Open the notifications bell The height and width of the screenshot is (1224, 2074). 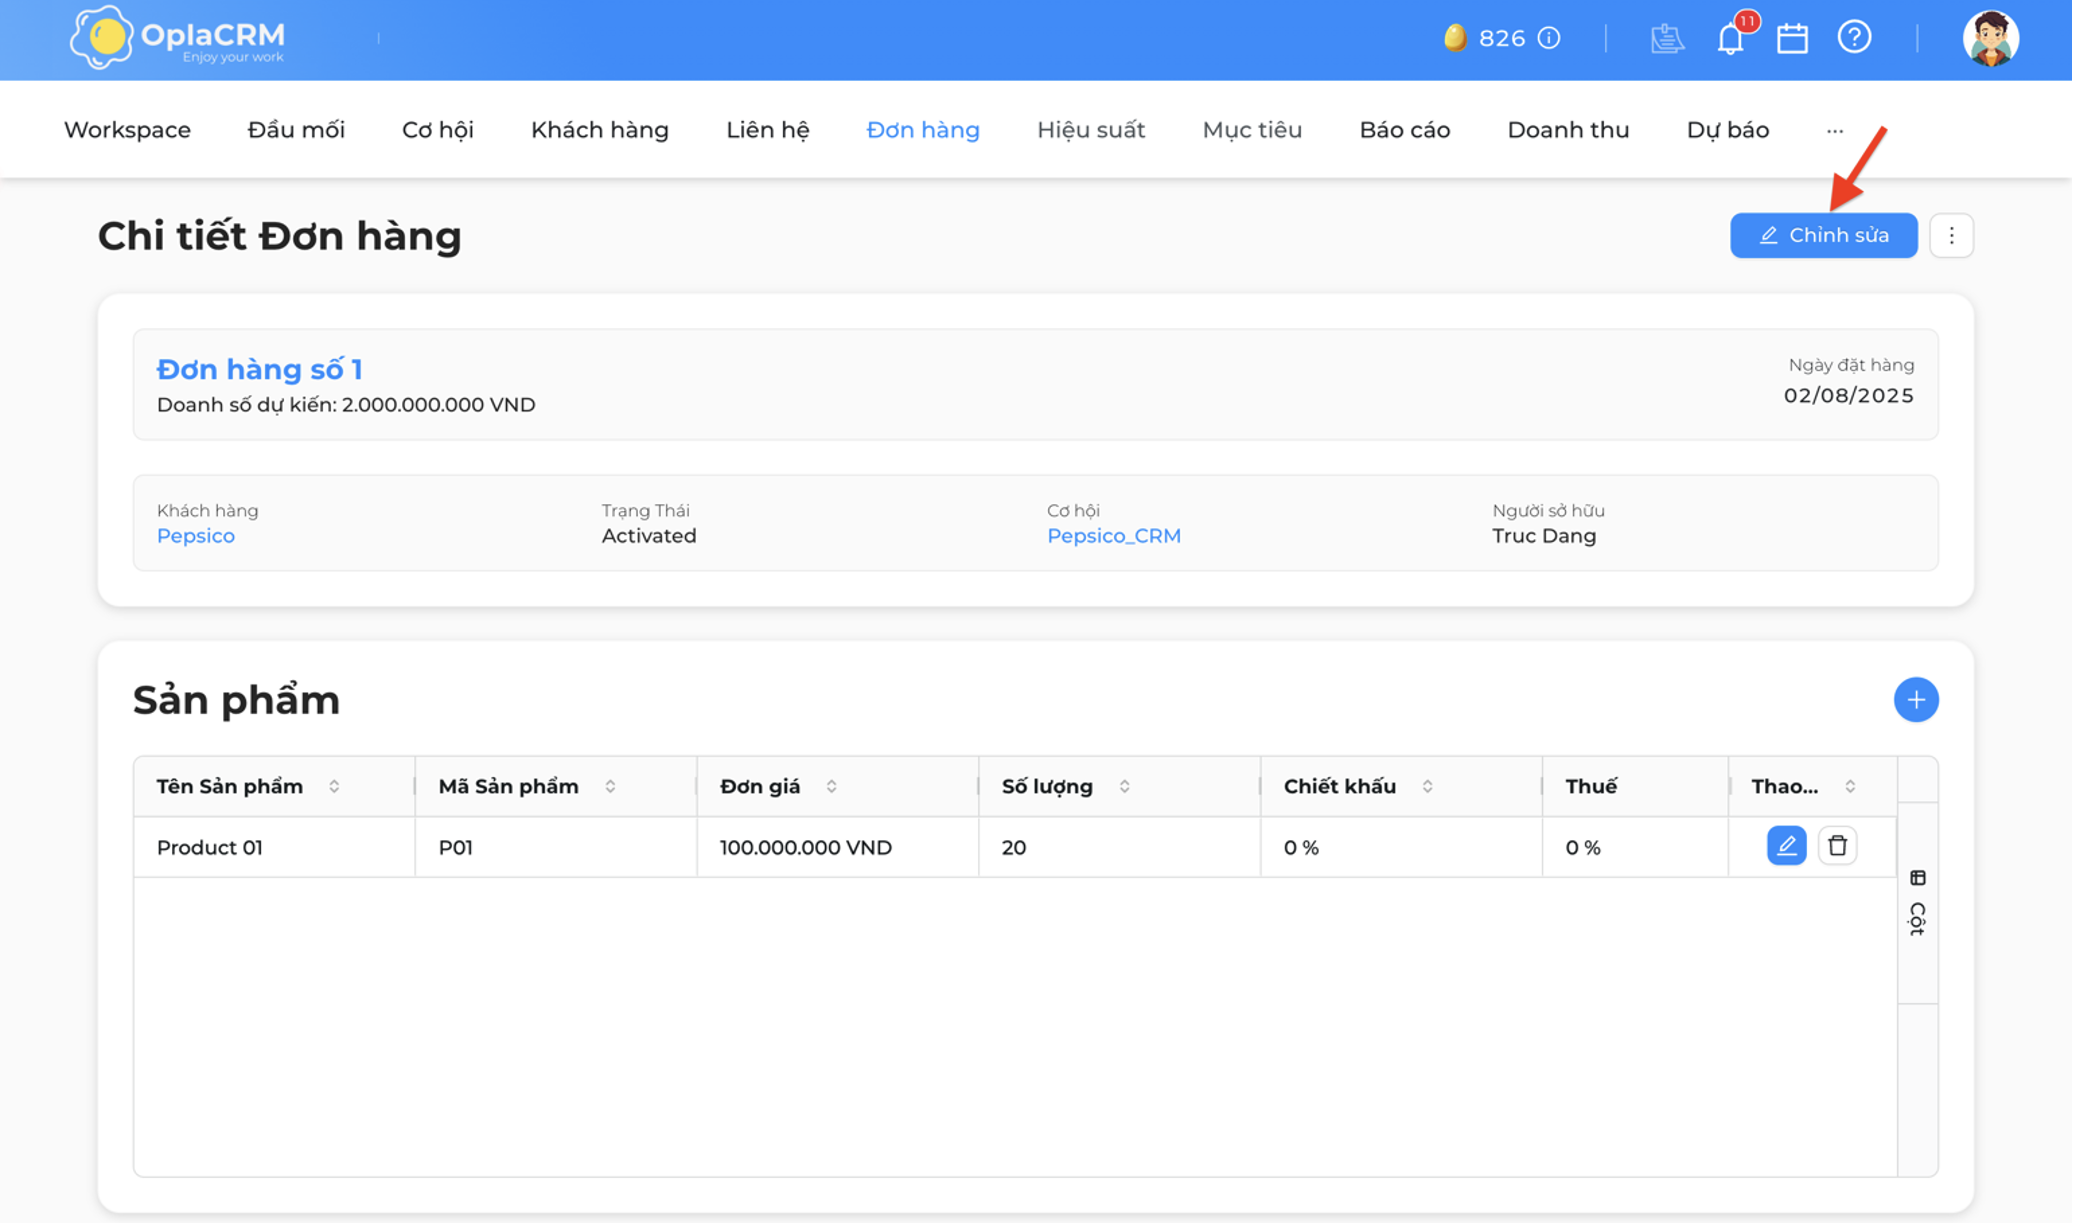tap(1731, 38)
